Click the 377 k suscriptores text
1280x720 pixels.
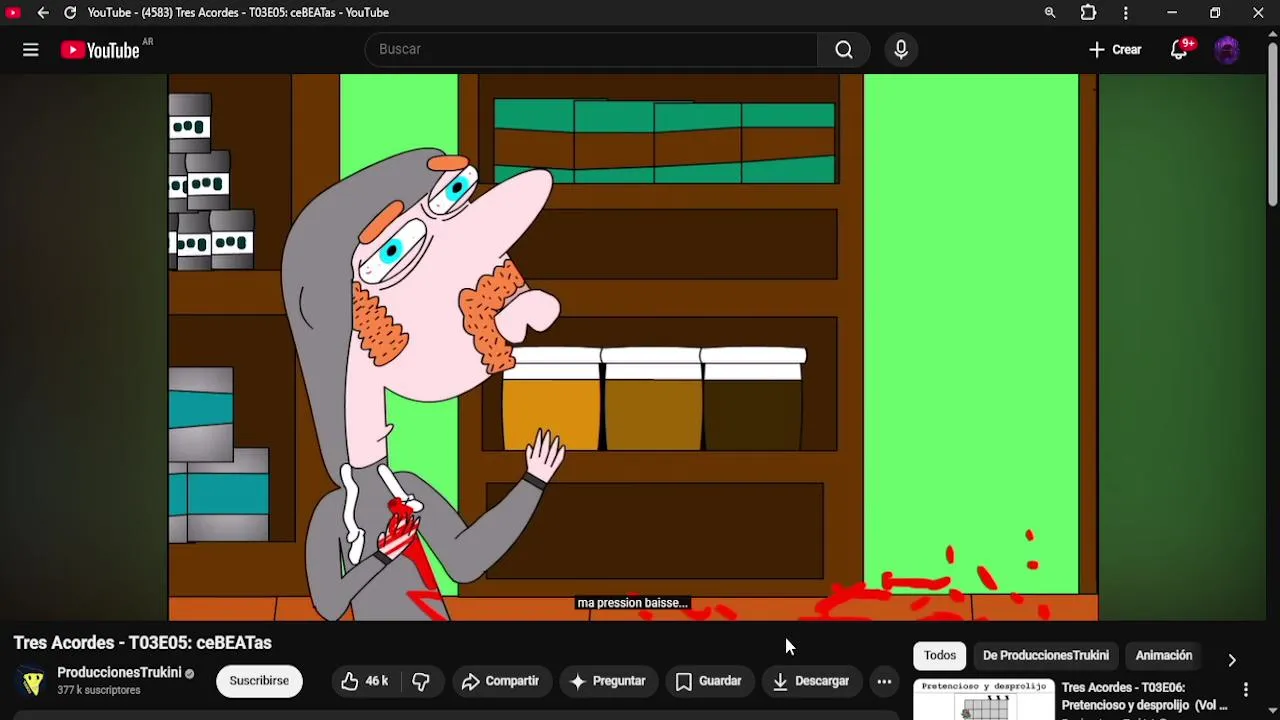point(99,691)
